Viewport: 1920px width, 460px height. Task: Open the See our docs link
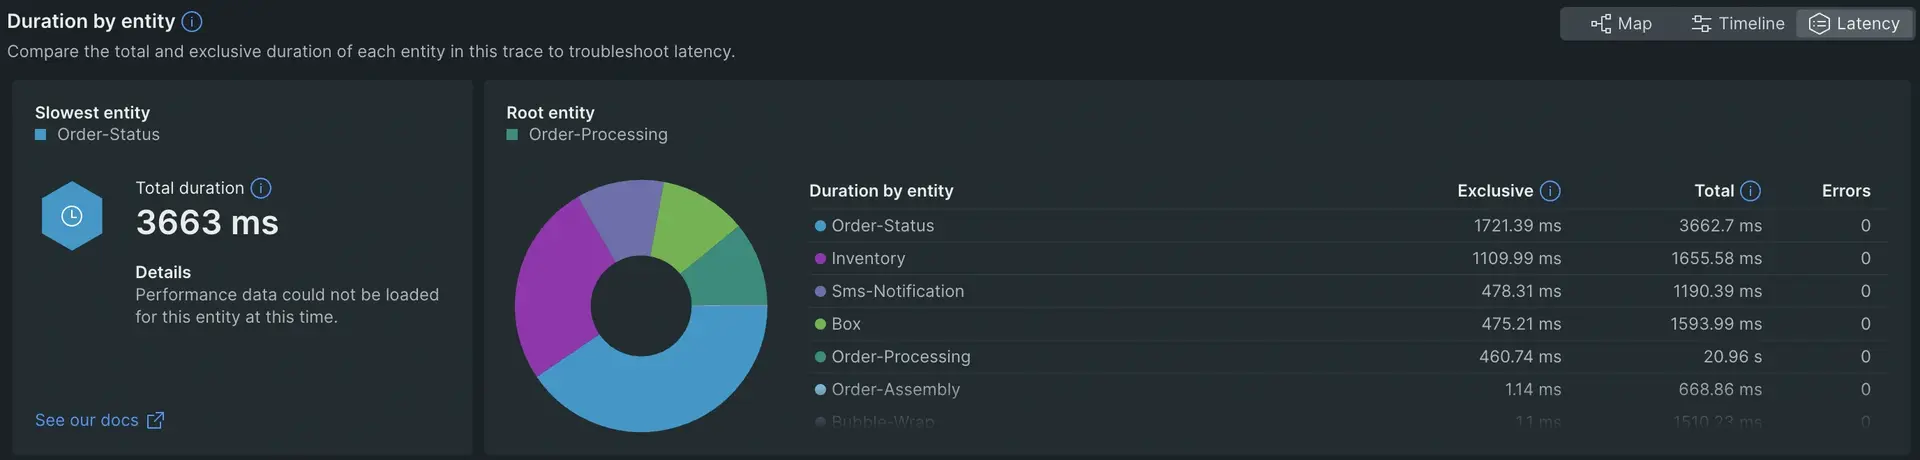pos(87,421)
